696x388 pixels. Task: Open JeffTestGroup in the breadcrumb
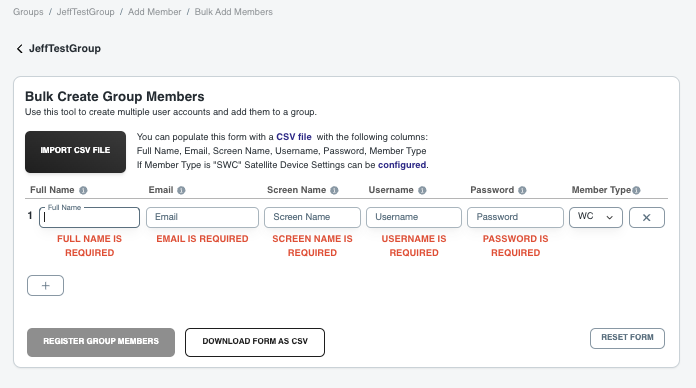pos(85,12)
